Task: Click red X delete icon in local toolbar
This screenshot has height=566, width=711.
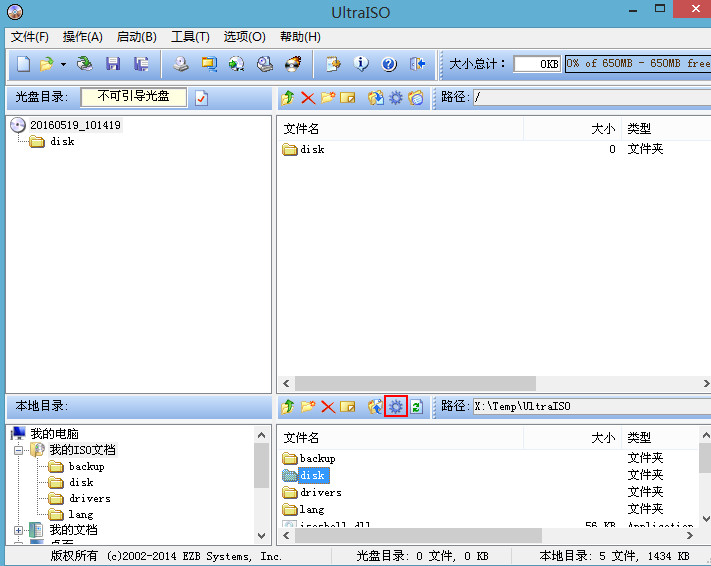Action: [328, 406]
